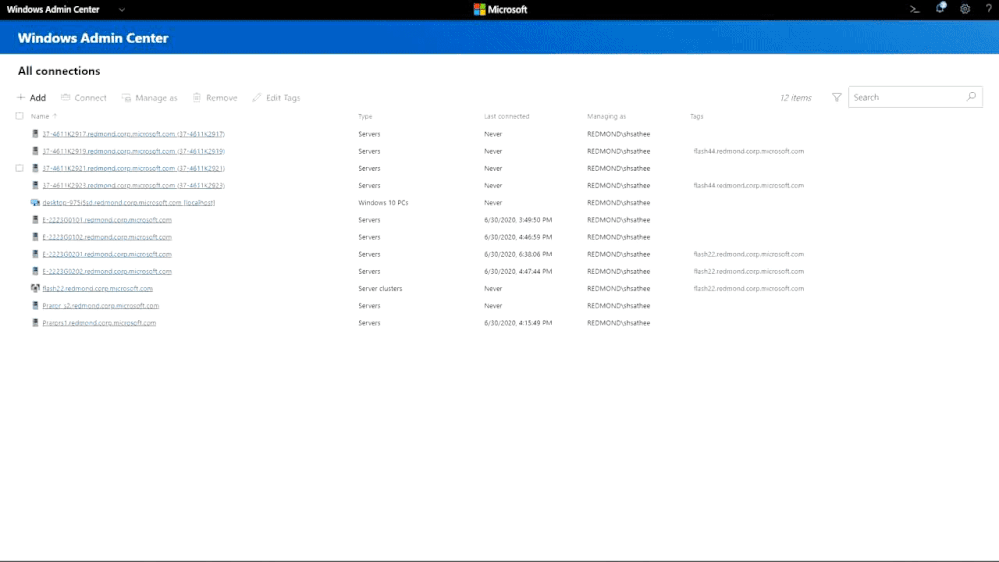Viewport: 999px width, 562px height.
Task: Open the PowerShell console icon
Action: click(x=914, y=10)
